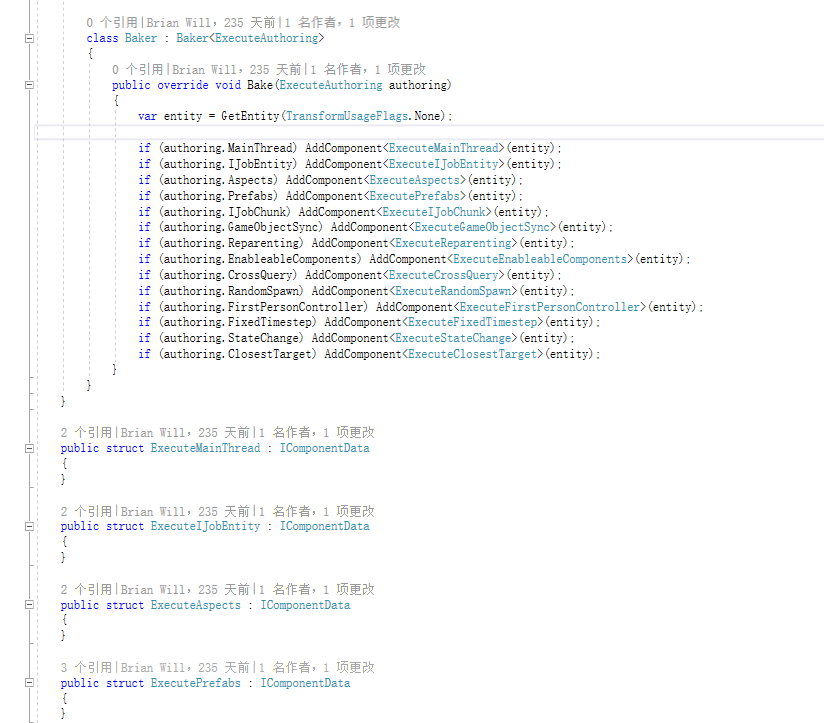Image resolution: width=824 pixels, height=723 pixels.
Task: Click the override keyword in Bake declaration
Action: [x=183, y=85]
